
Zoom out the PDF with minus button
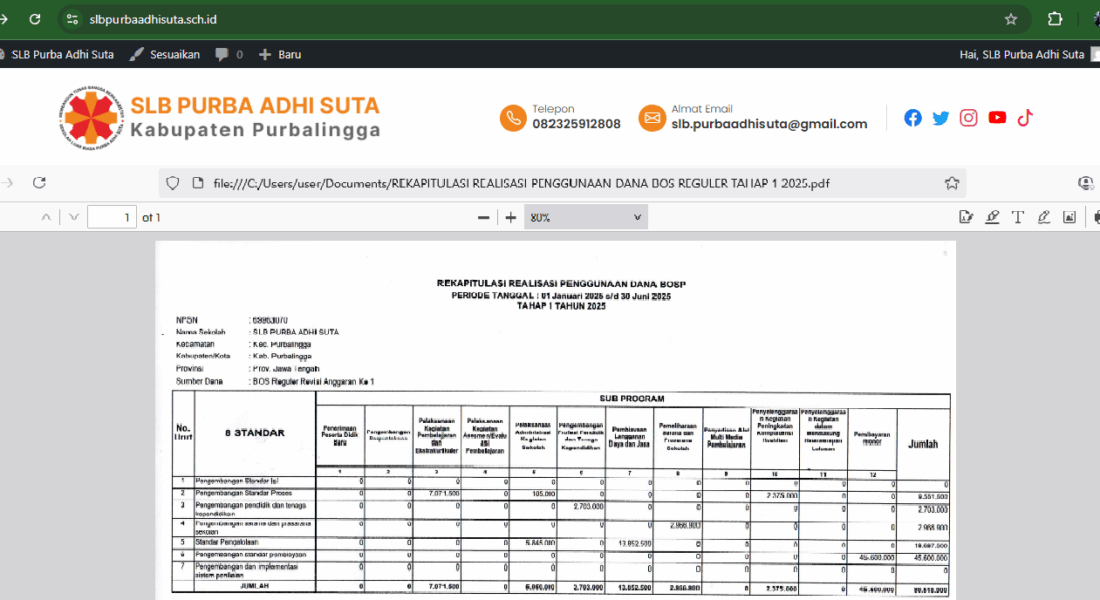483,218
